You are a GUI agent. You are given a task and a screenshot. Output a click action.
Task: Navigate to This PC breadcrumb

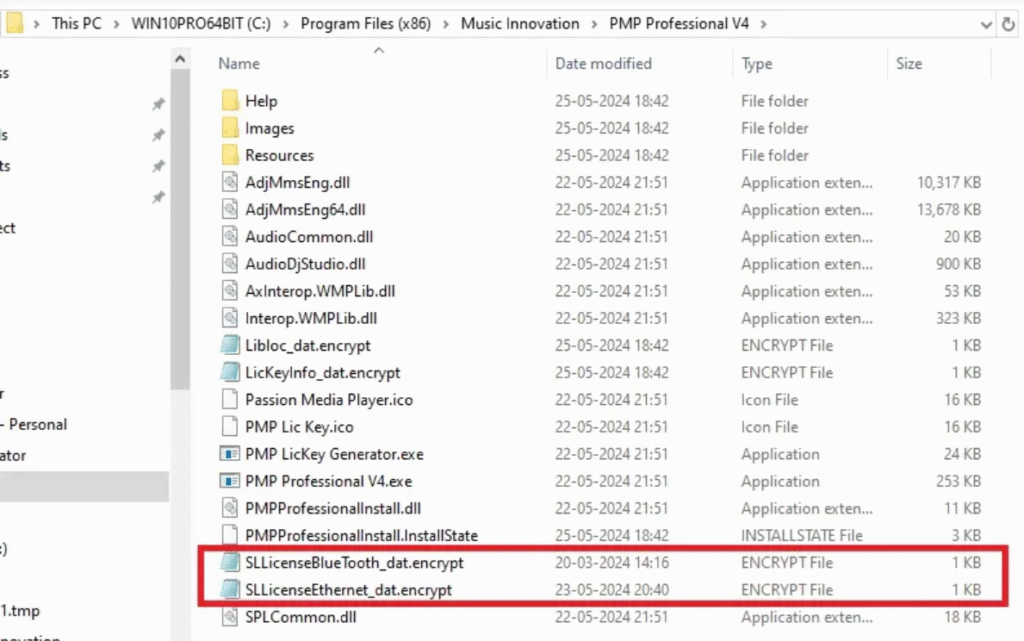pos(76,23)
